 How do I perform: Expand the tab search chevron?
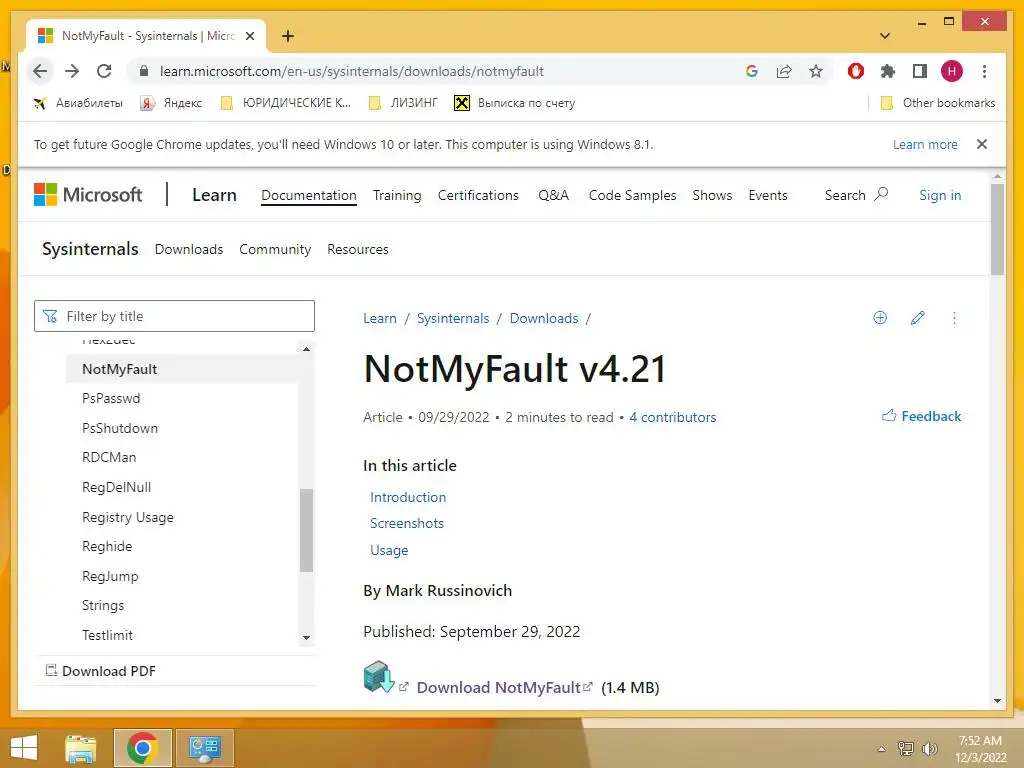tap(885, 36)
